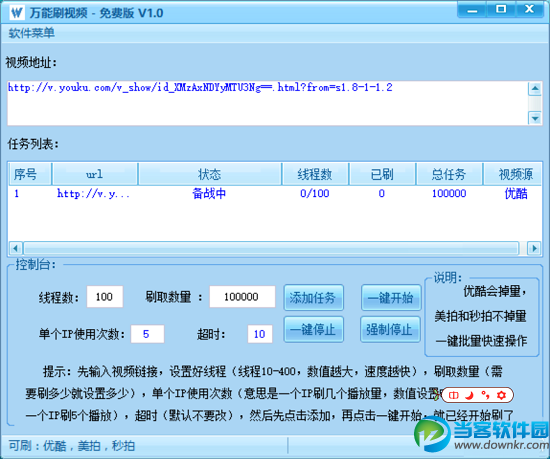Click URL box scroll up arrow

tap(535, 89)
